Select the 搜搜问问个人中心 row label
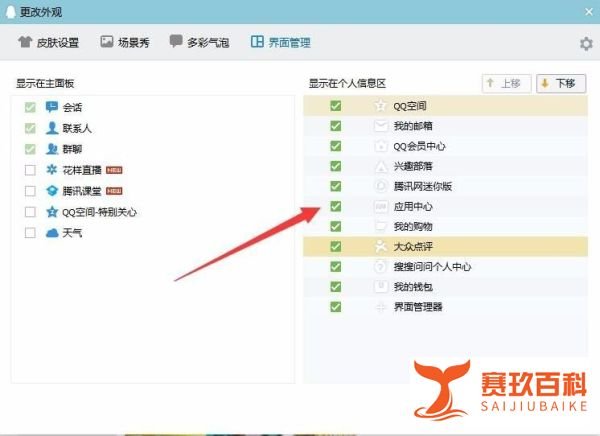The width and height of the screenshot is (600, 436). 432,267
